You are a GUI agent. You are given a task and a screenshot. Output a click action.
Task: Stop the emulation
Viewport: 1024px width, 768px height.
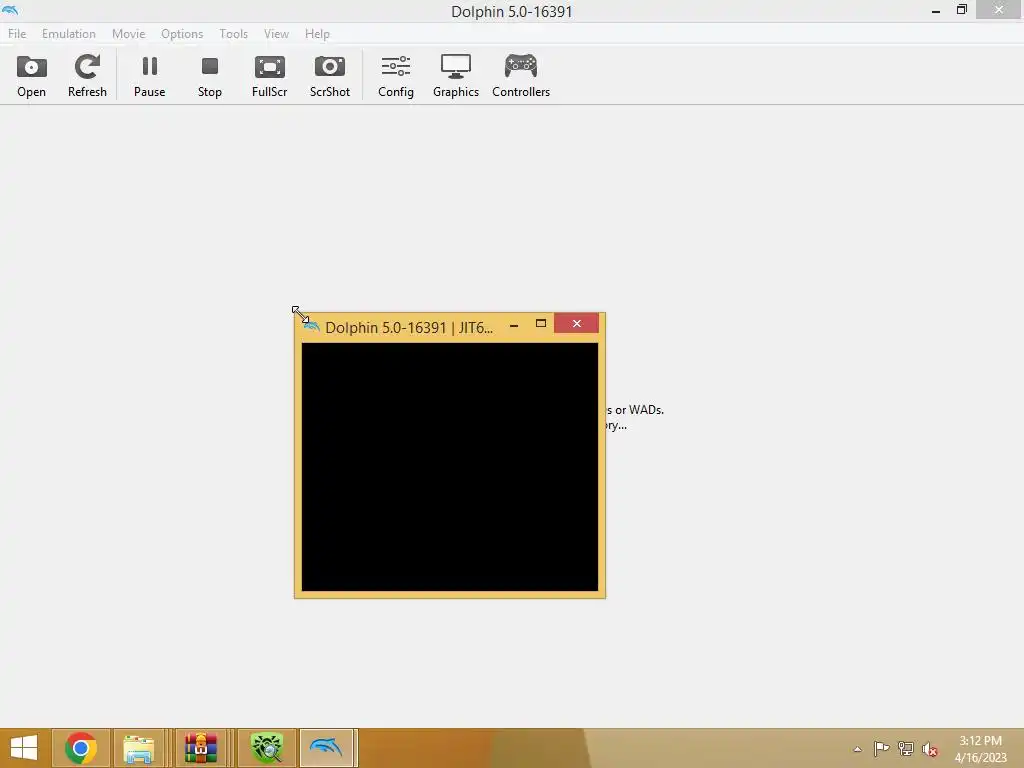pos(210,76)
